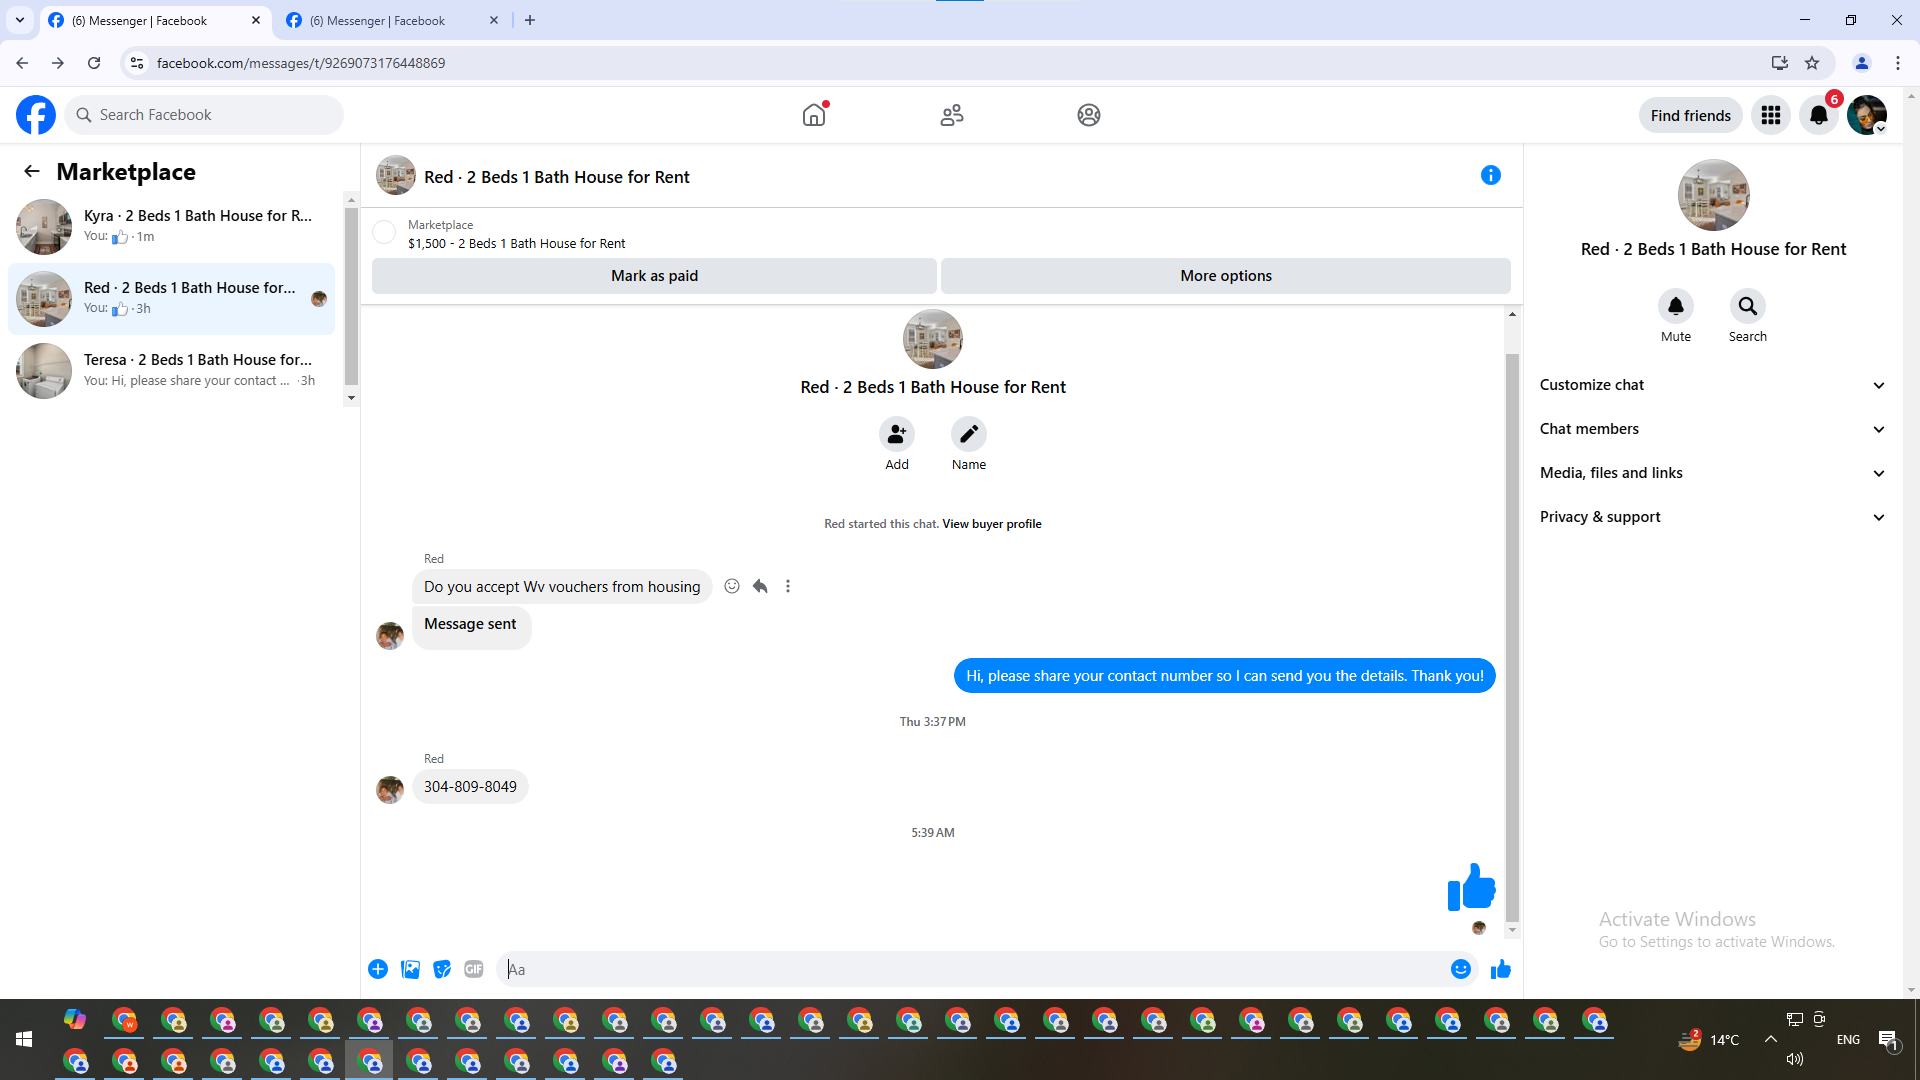Go back from Marketplace chats list
Screen dimensions: 1920x1080
pos(32,171)
